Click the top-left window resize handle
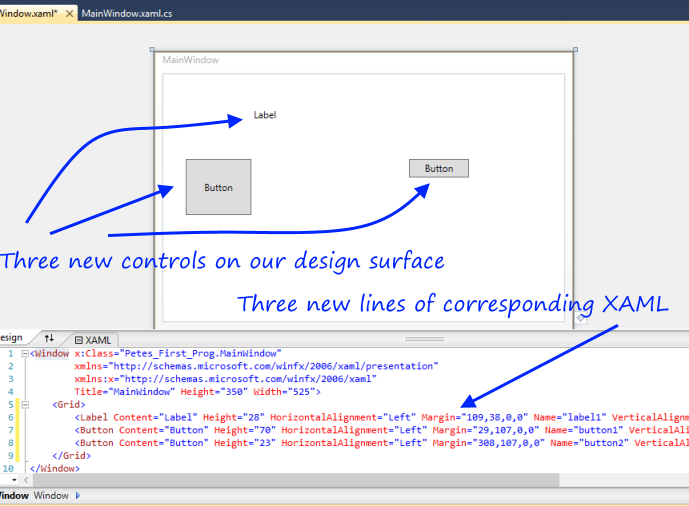 tap(152, 49)
